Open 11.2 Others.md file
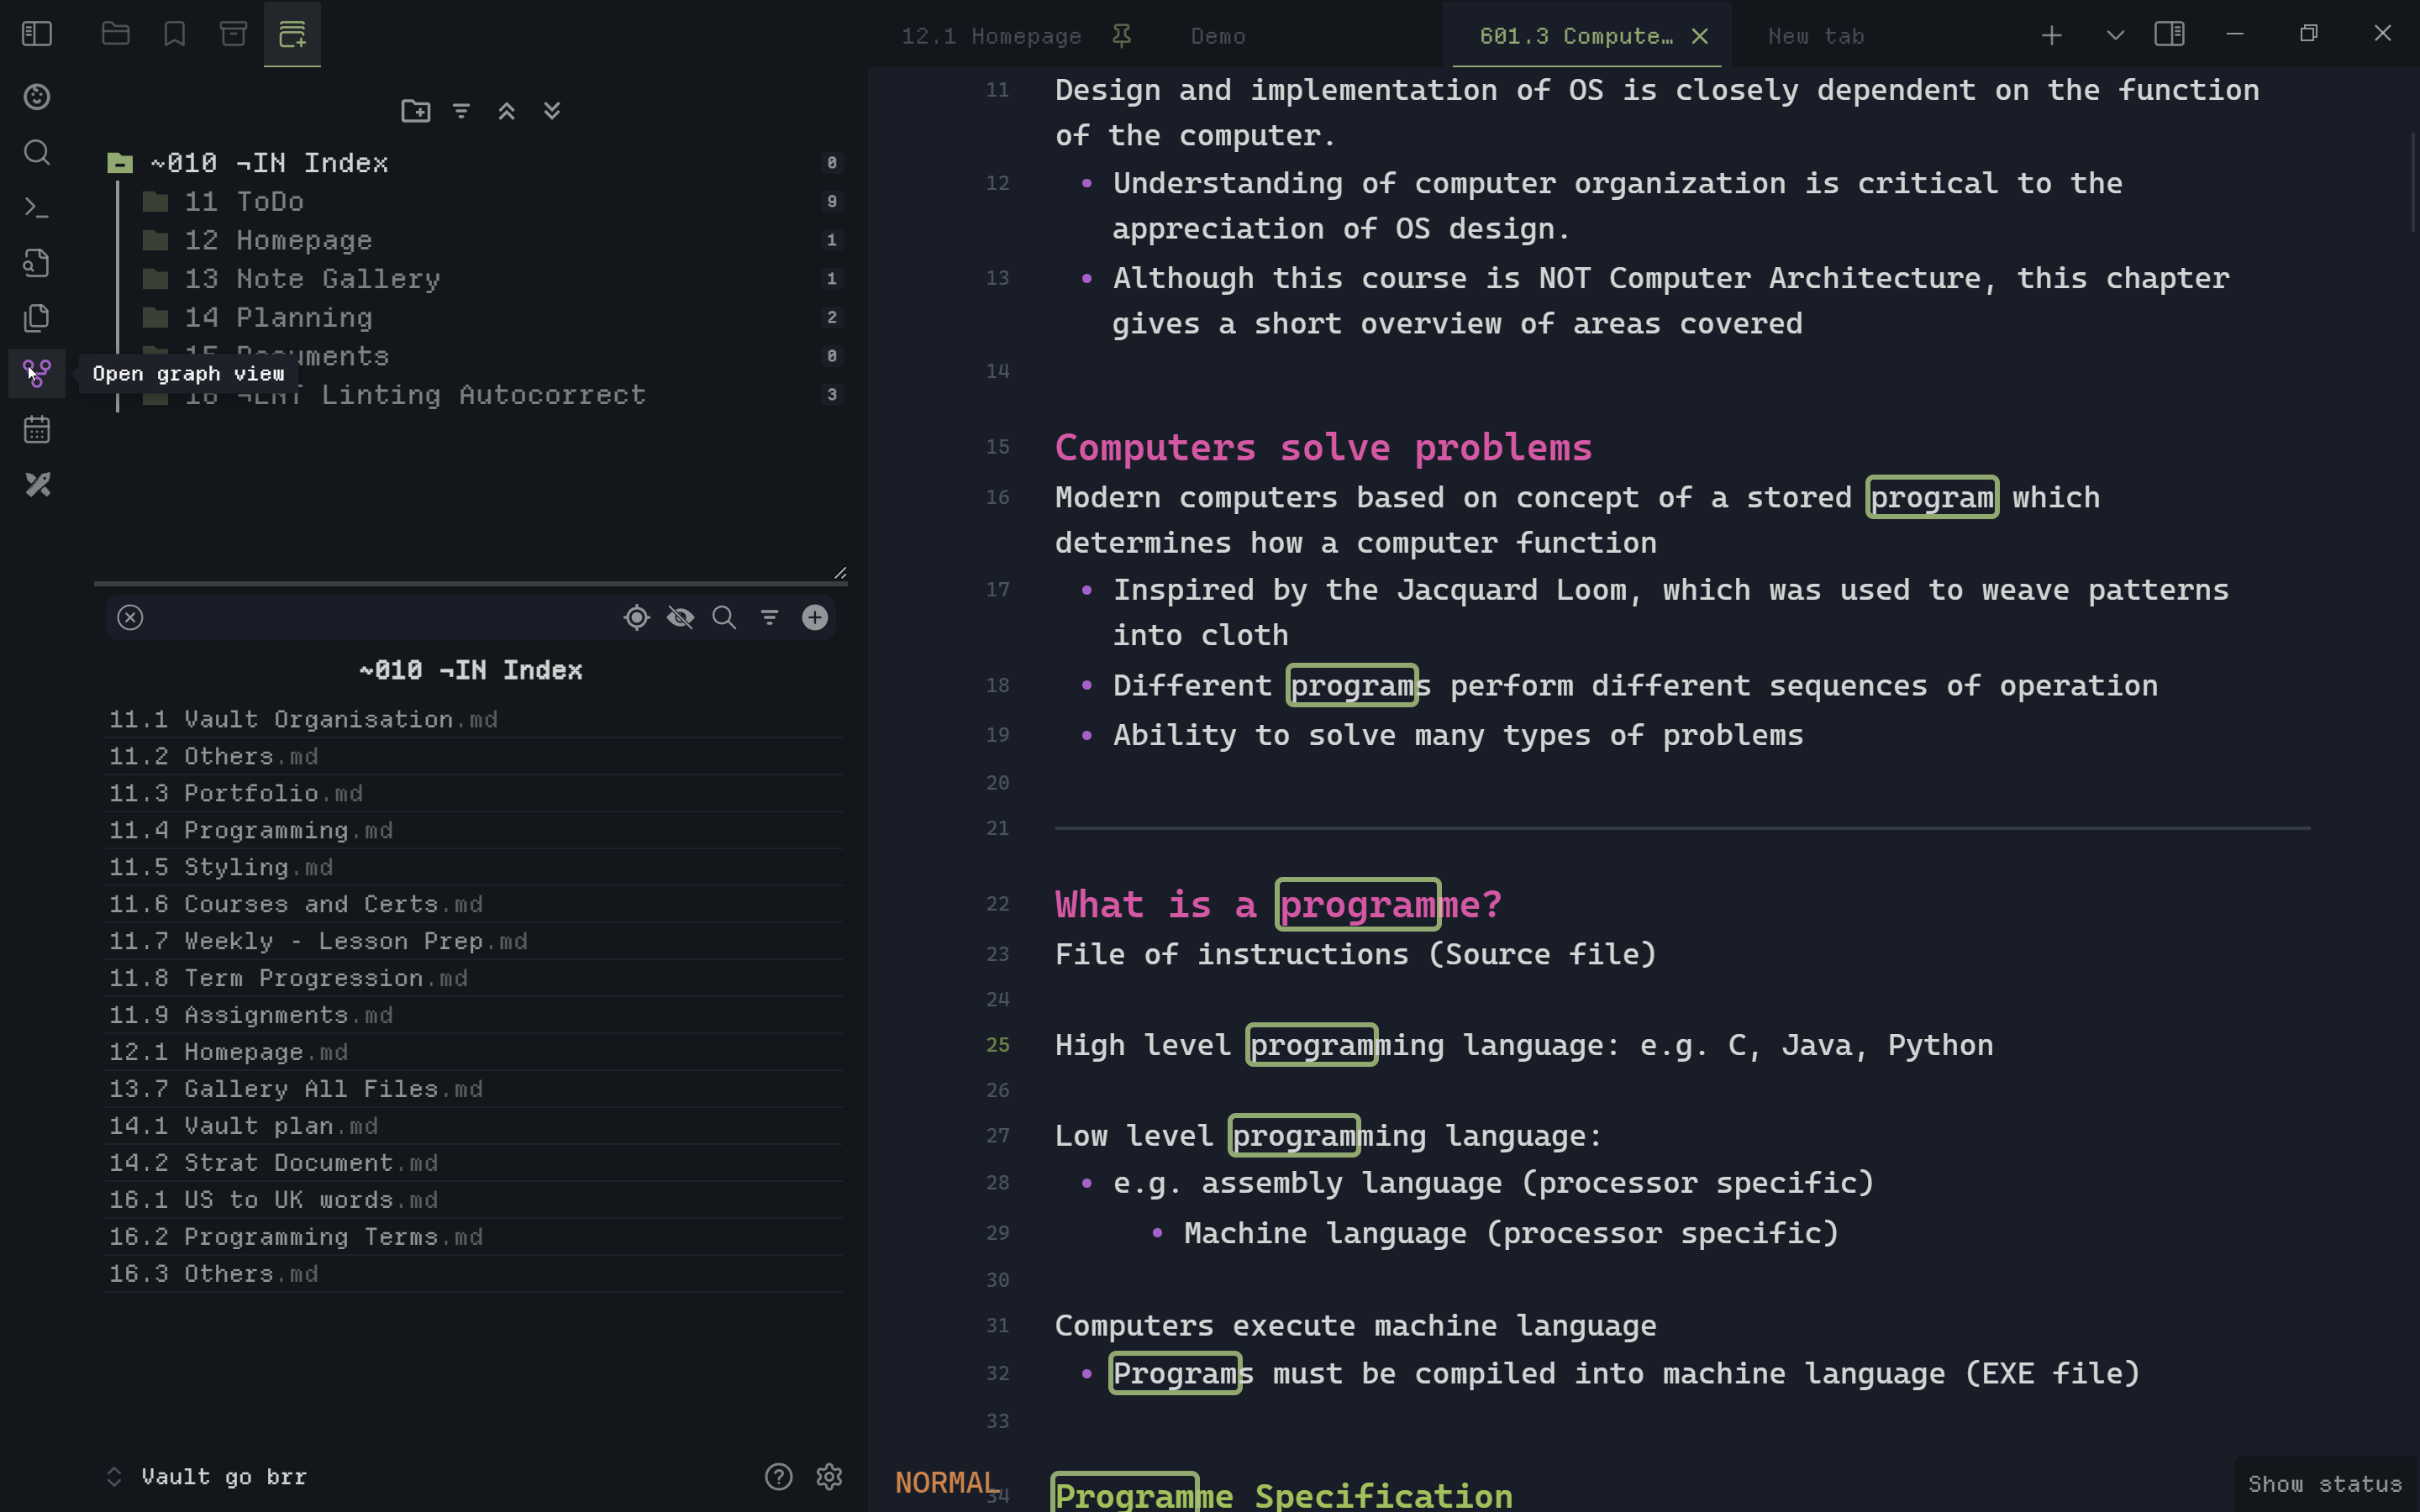Screen dimensions: 2420x1512 pyautogui.click(x=474, y=756)
